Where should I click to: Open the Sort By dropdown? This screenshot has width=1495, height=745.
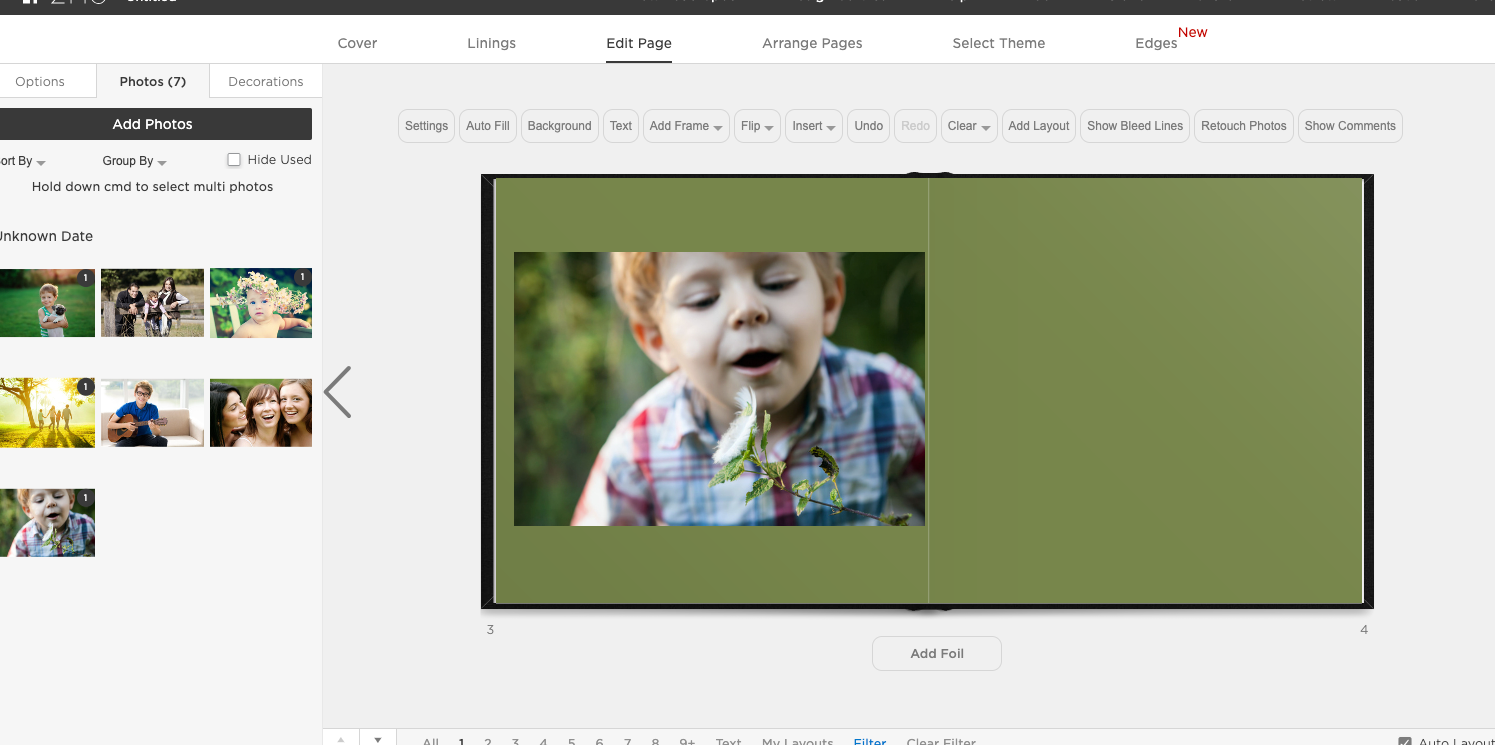click(22, 161)
